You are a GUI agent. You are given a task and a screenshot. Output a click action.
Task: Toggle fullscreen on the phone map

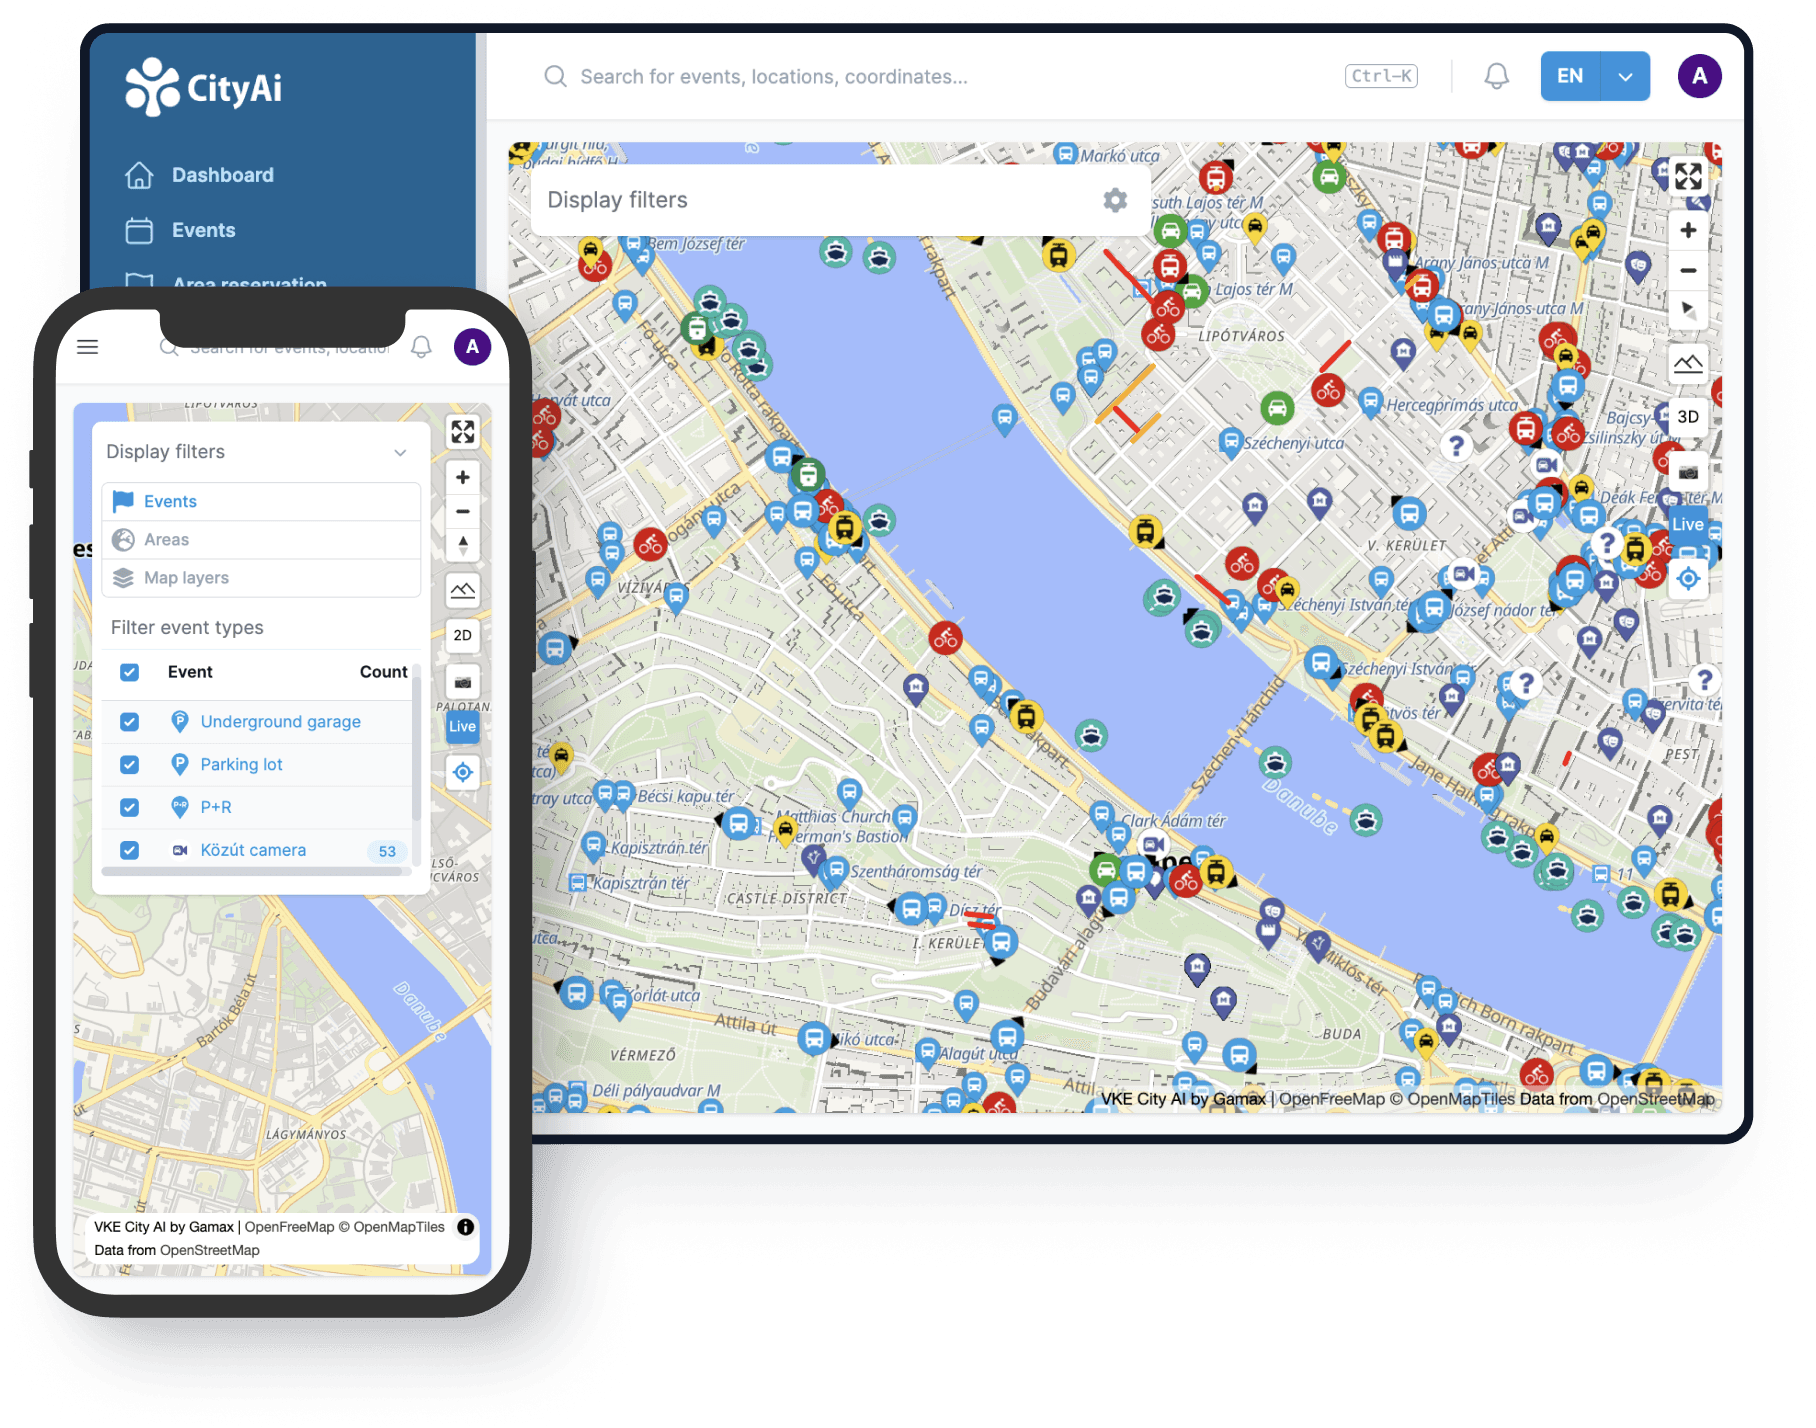point(463,432)
